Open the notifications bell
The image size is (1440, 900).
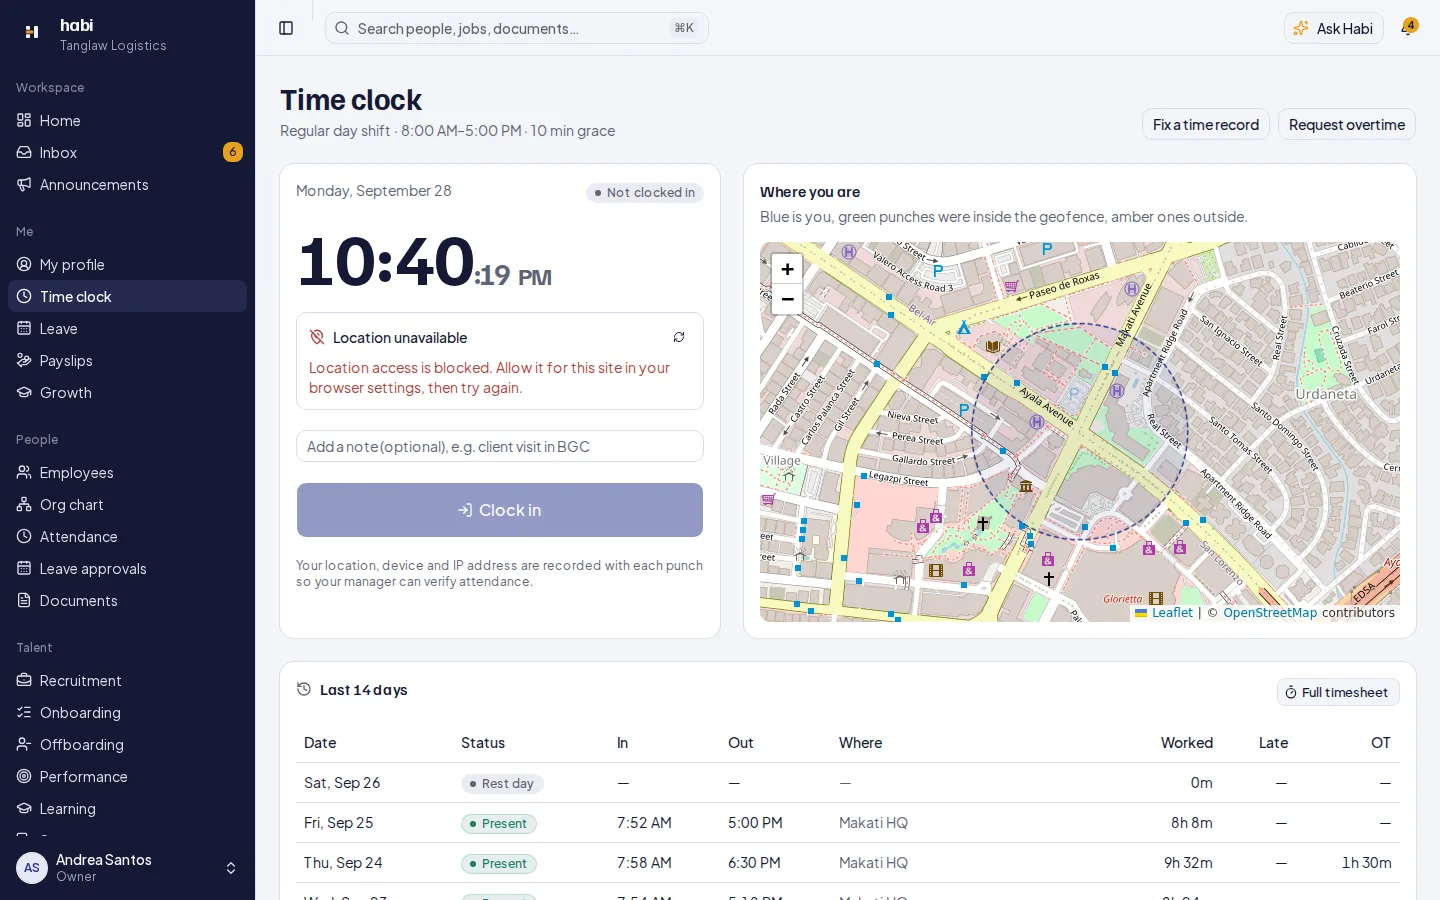tap(1408, 28)
